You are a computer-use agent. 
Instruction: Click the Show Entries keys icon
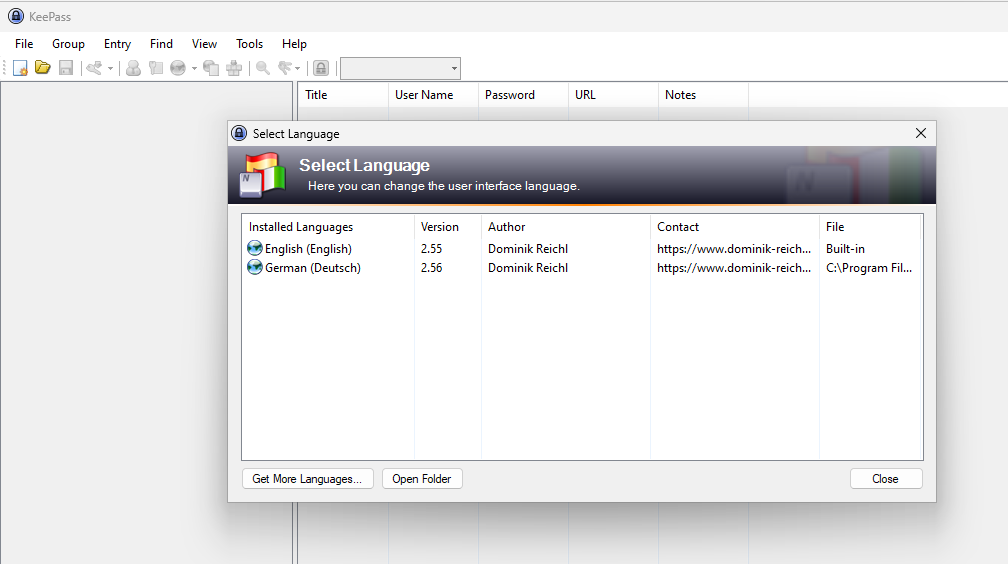[x=285, y=68]
